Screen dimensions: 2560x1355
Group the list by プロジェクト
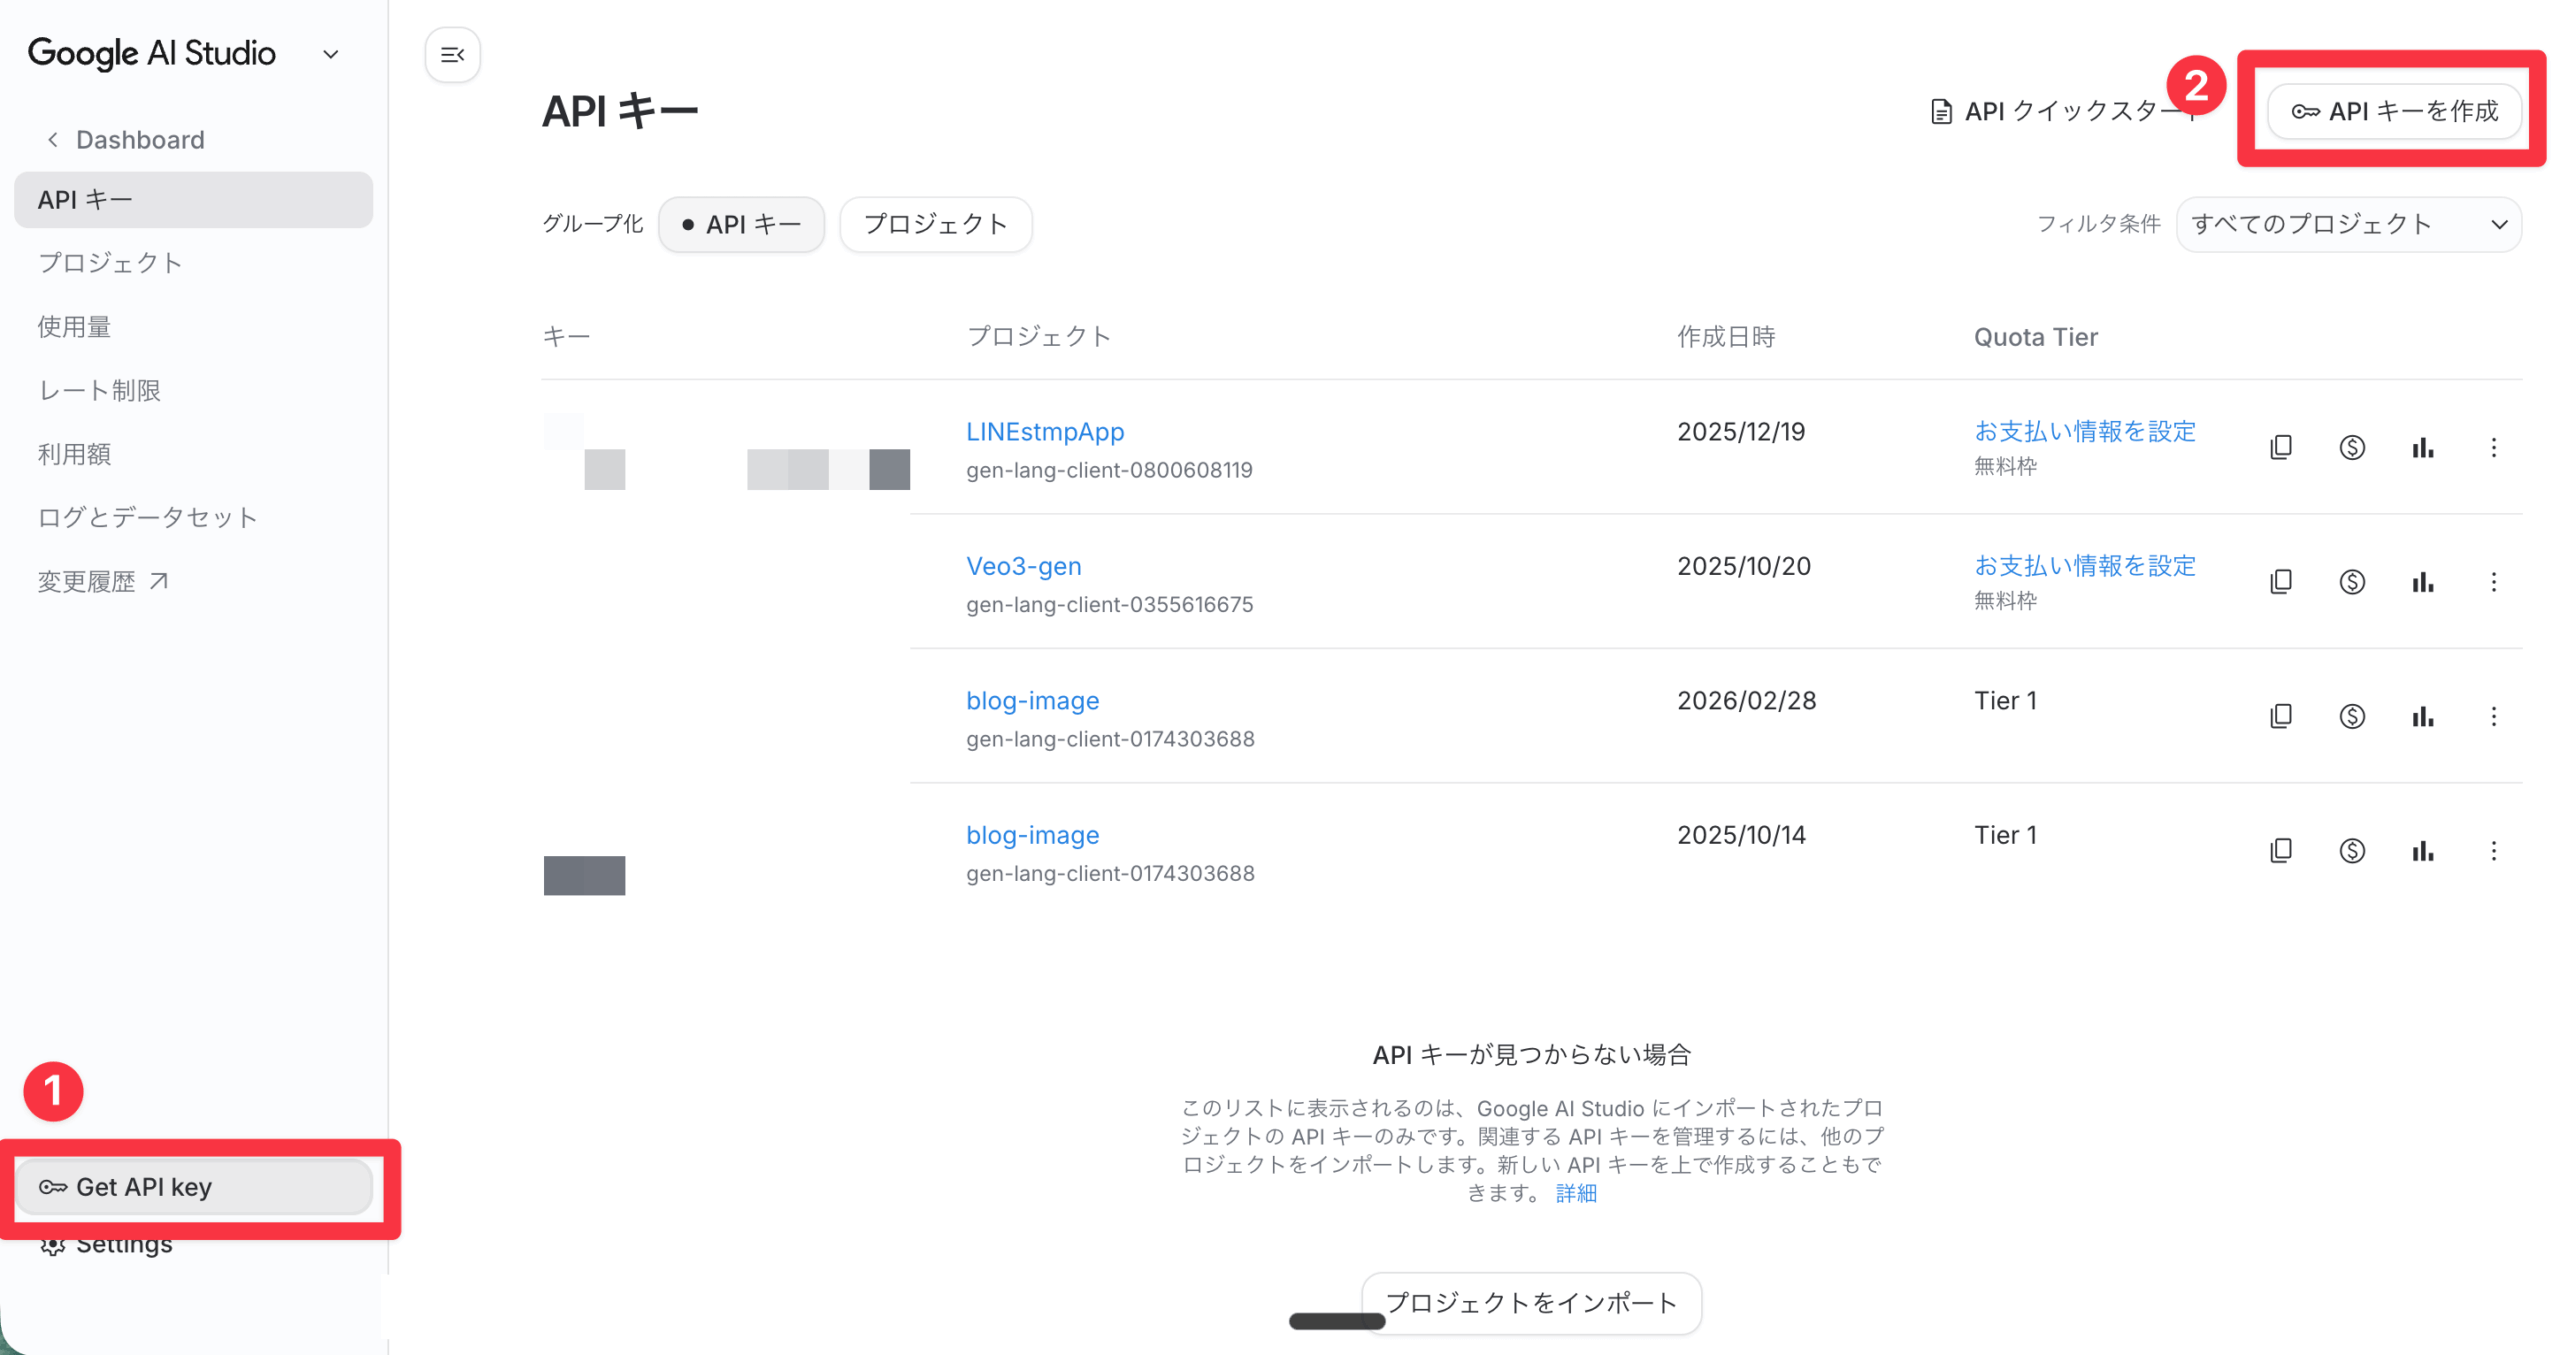tap(934, 224)
